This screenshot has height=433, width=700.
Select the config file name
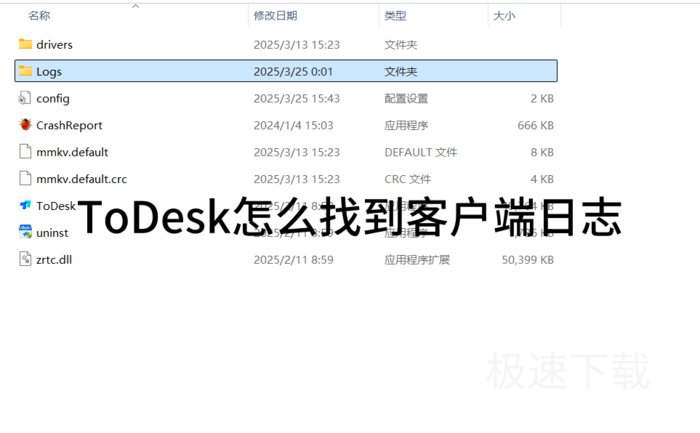(x=53, y=99)
